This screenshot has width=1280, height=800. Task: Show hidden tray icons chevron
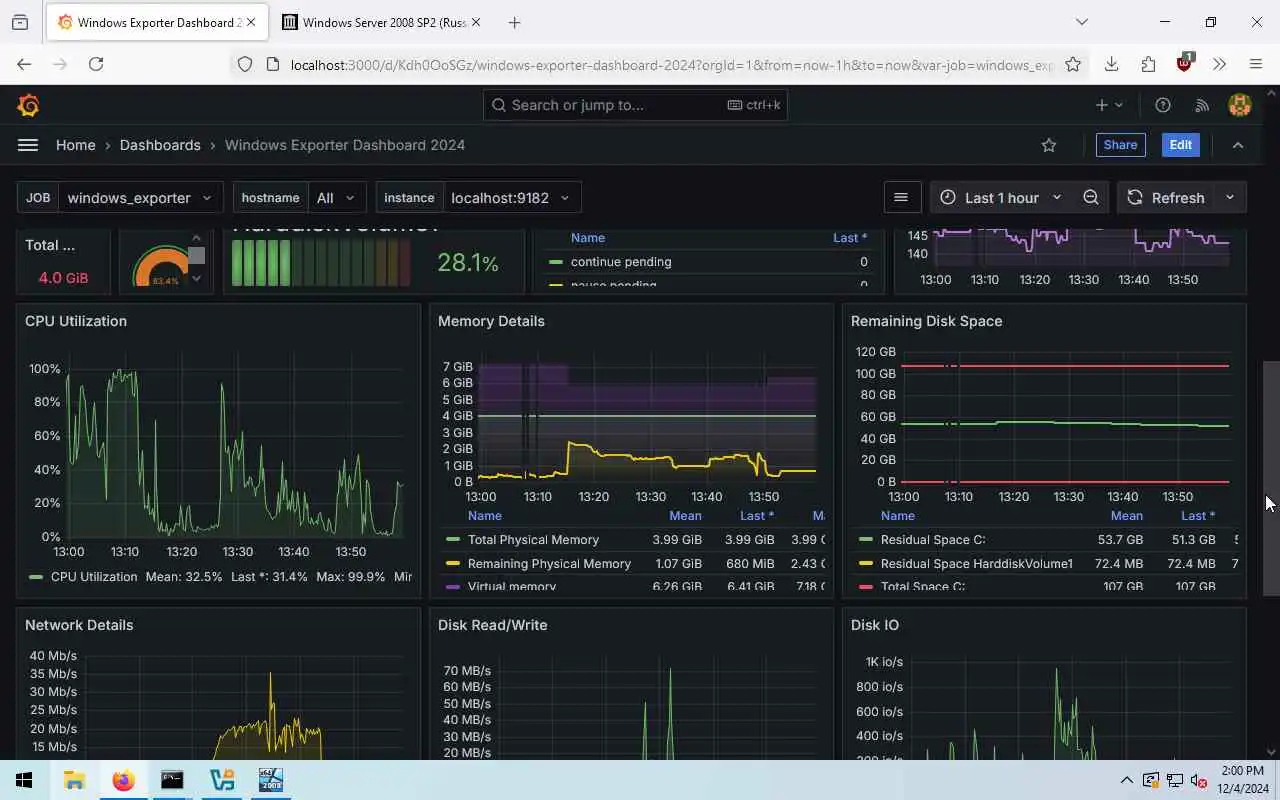(x=1127, y=781)
